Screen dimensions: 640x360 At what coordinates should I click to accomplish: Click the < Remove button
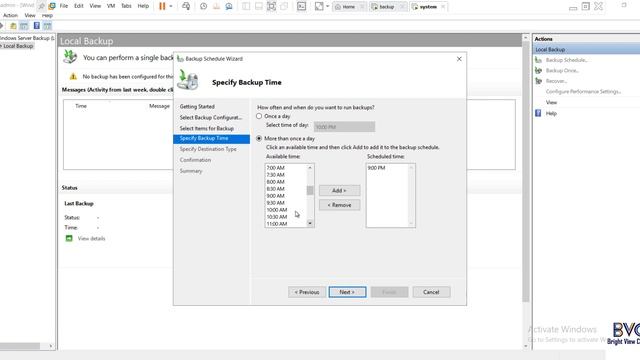pos(339,205)
